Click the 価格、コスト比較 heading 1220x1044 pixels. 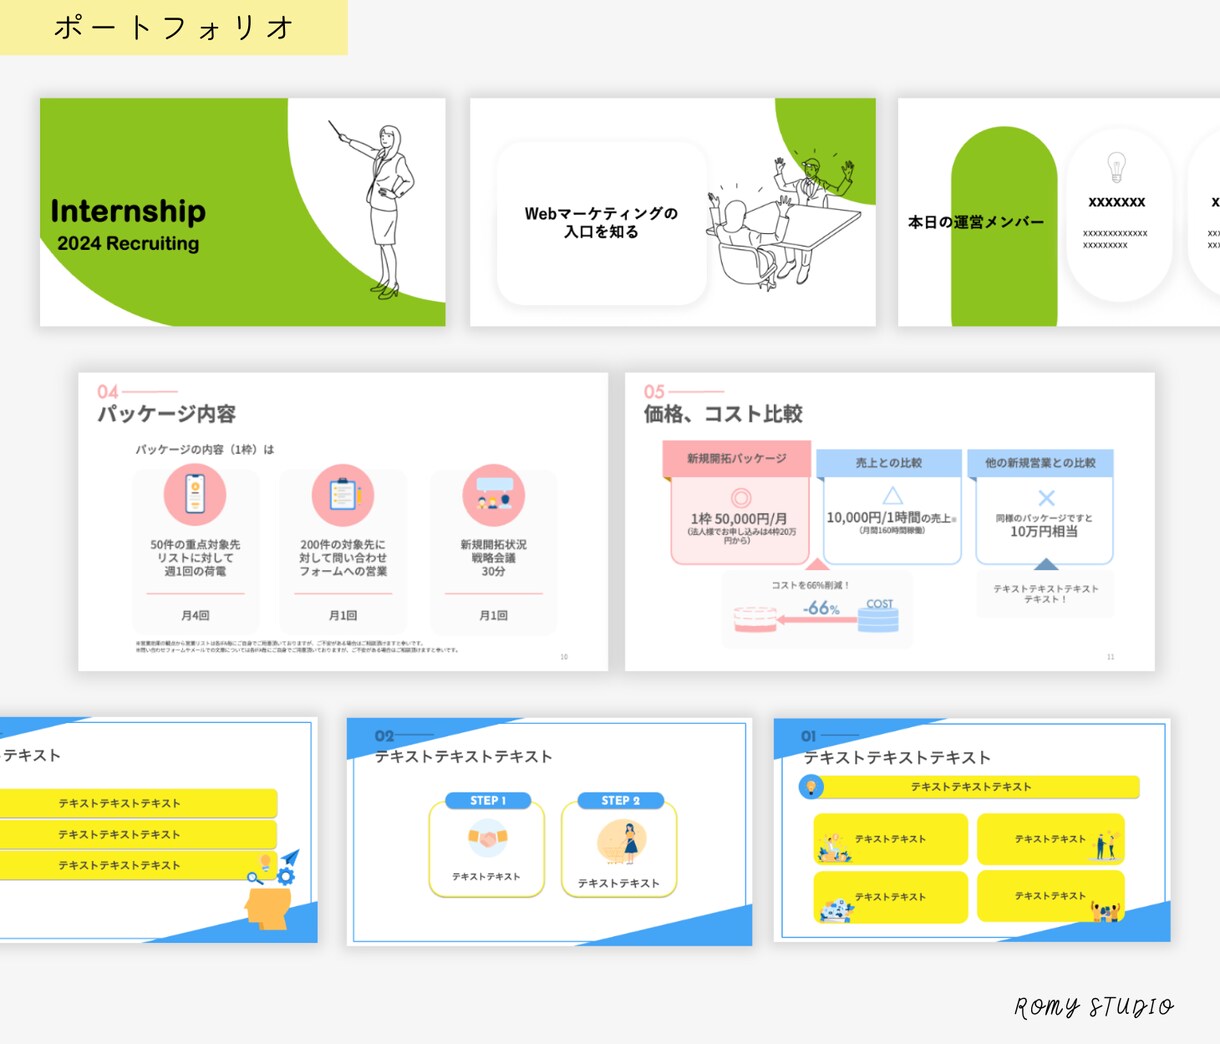pos(723,414)
